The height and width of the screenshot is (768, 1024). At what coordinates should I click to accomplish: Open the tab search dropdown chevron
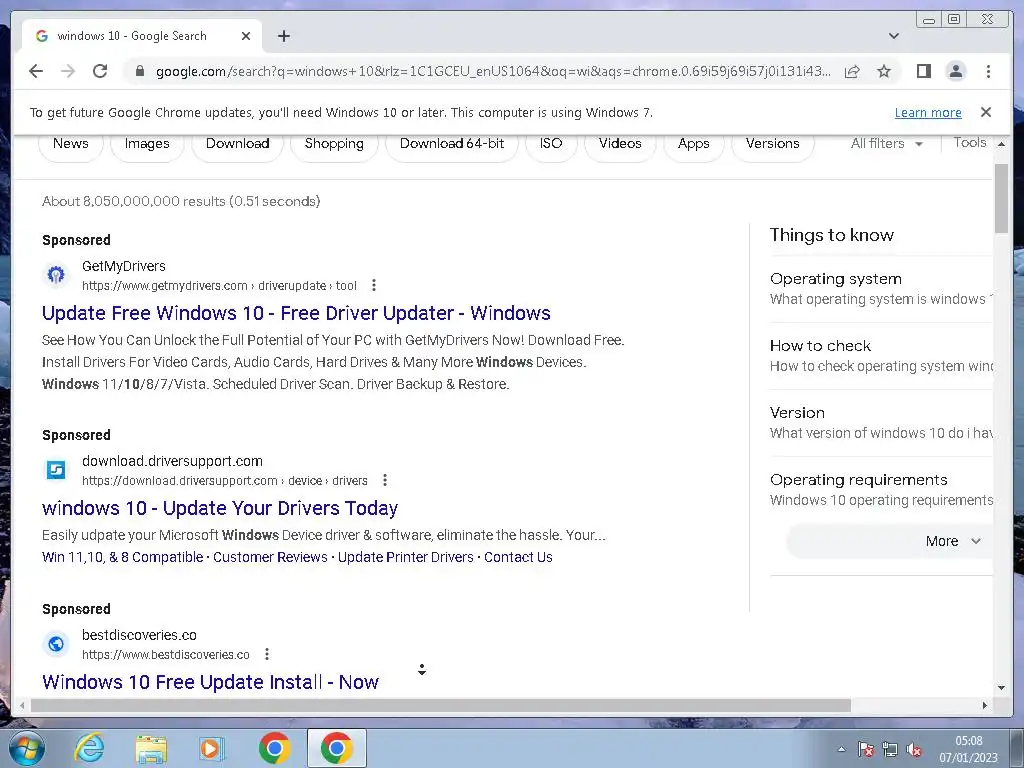(x=894, y=36)
